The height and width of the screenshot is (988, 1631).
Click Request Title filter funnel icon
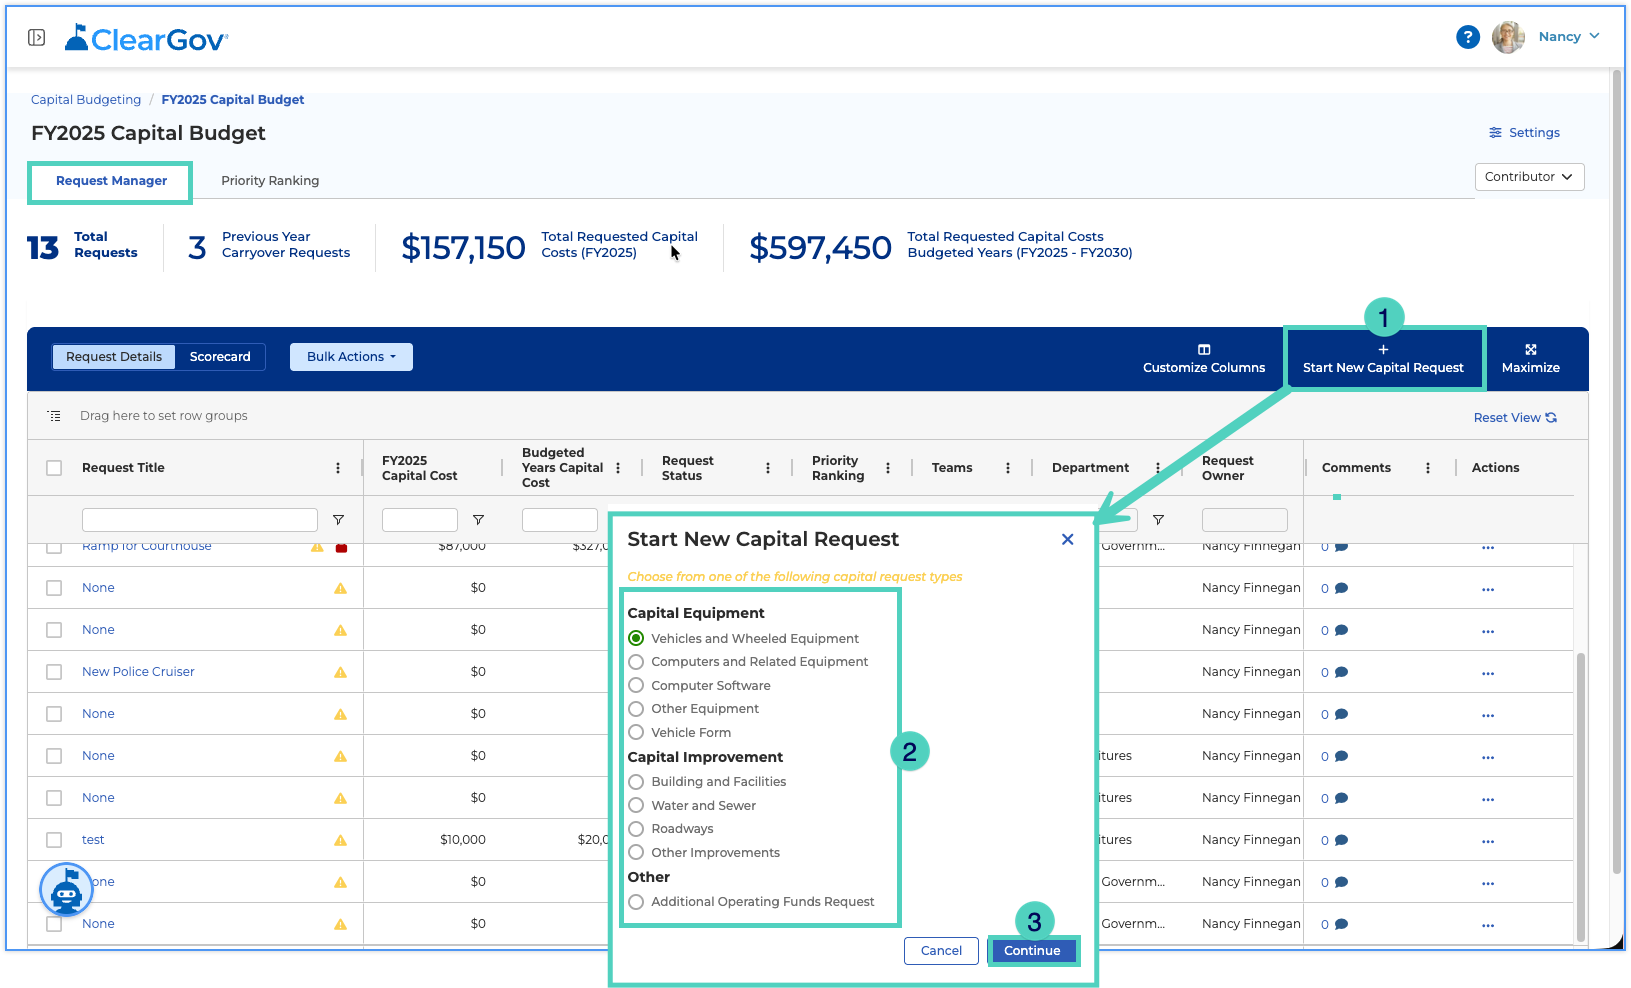point(338,520)
